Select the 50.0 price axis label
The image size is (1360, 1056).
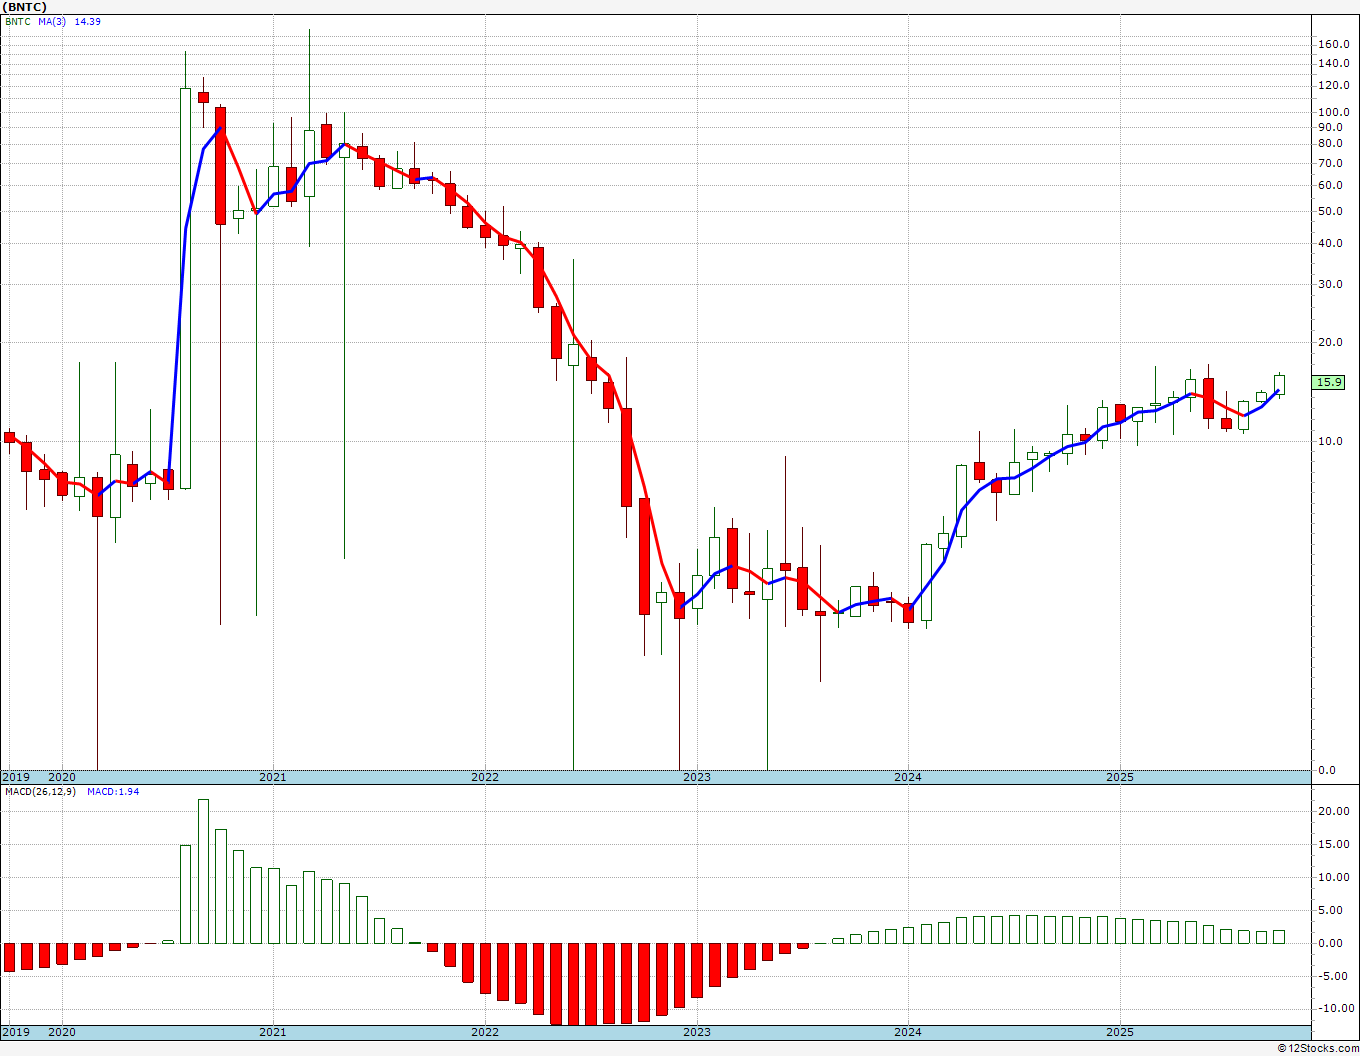tap(1330, 211)
